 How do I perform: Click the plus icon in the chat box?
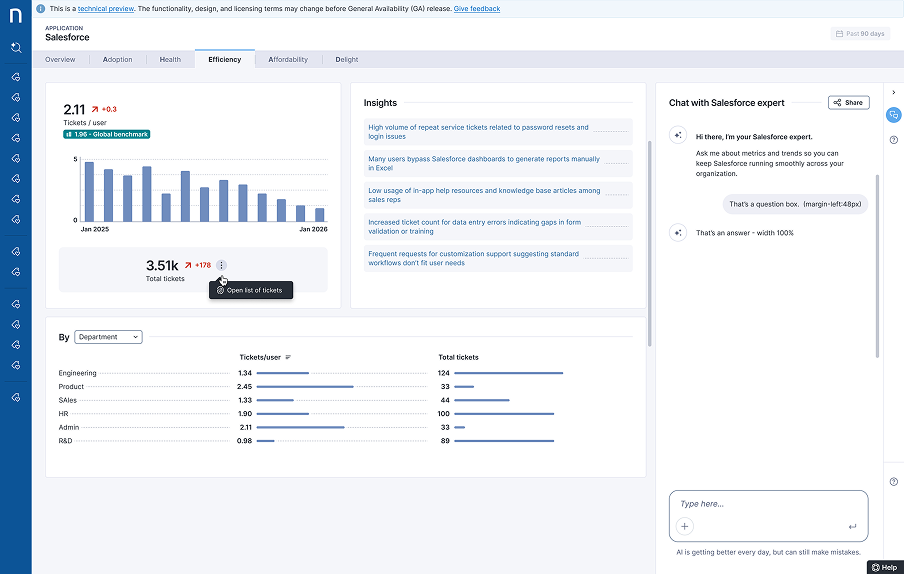(684, 526)
